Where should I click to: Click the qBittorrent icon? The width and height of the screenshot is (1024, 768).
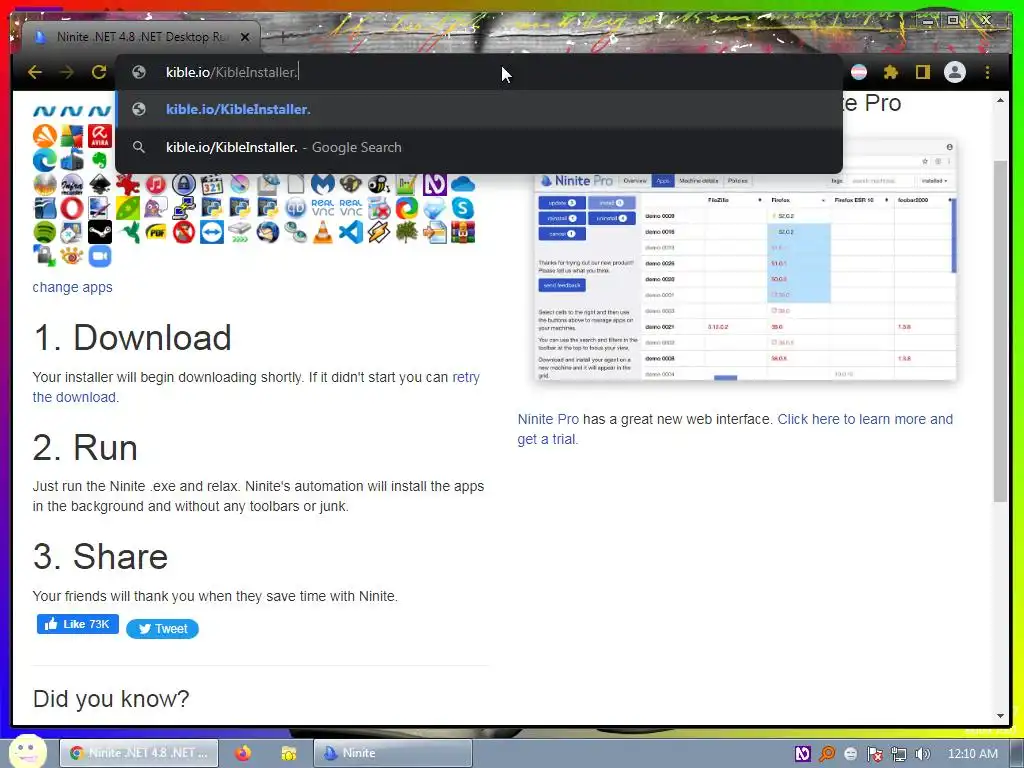point(295,208)
